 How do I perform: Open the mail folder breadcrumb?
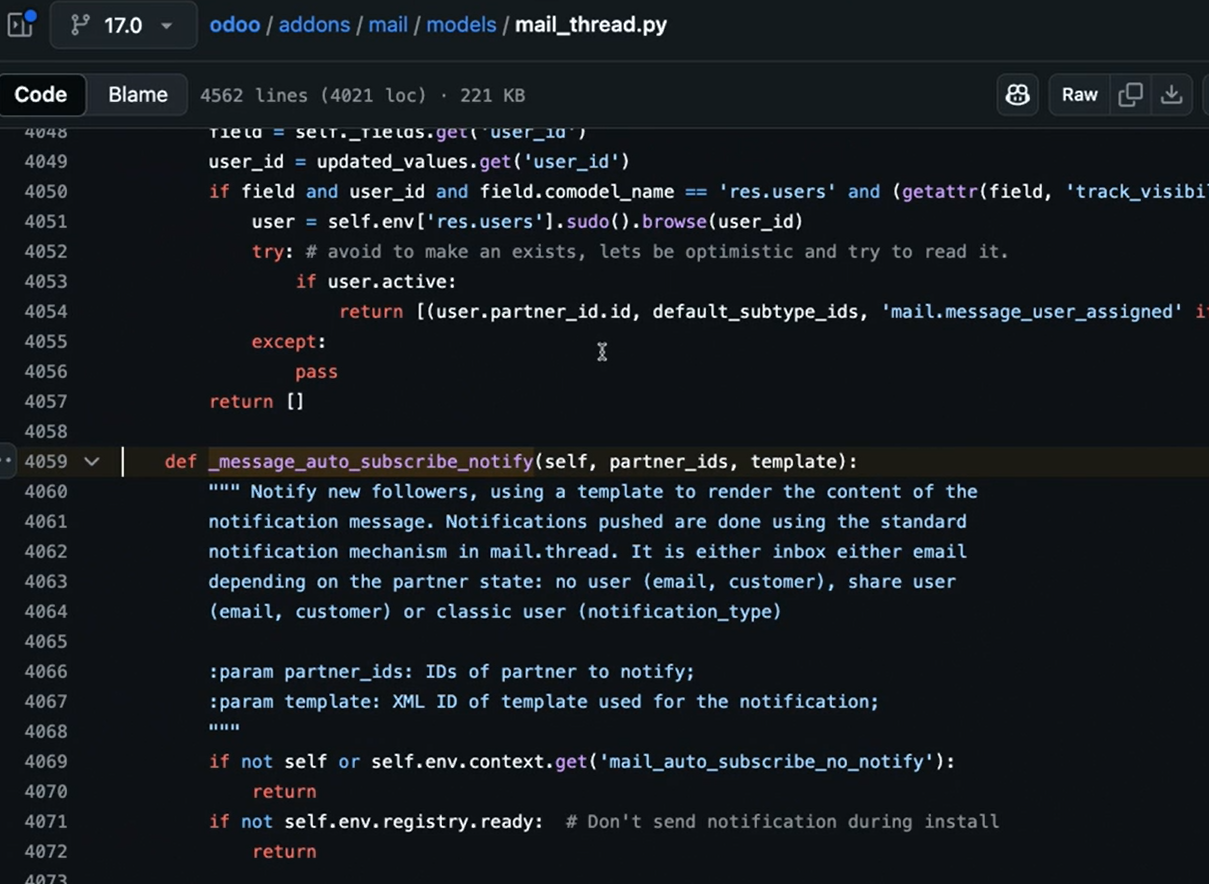[387, 24]
